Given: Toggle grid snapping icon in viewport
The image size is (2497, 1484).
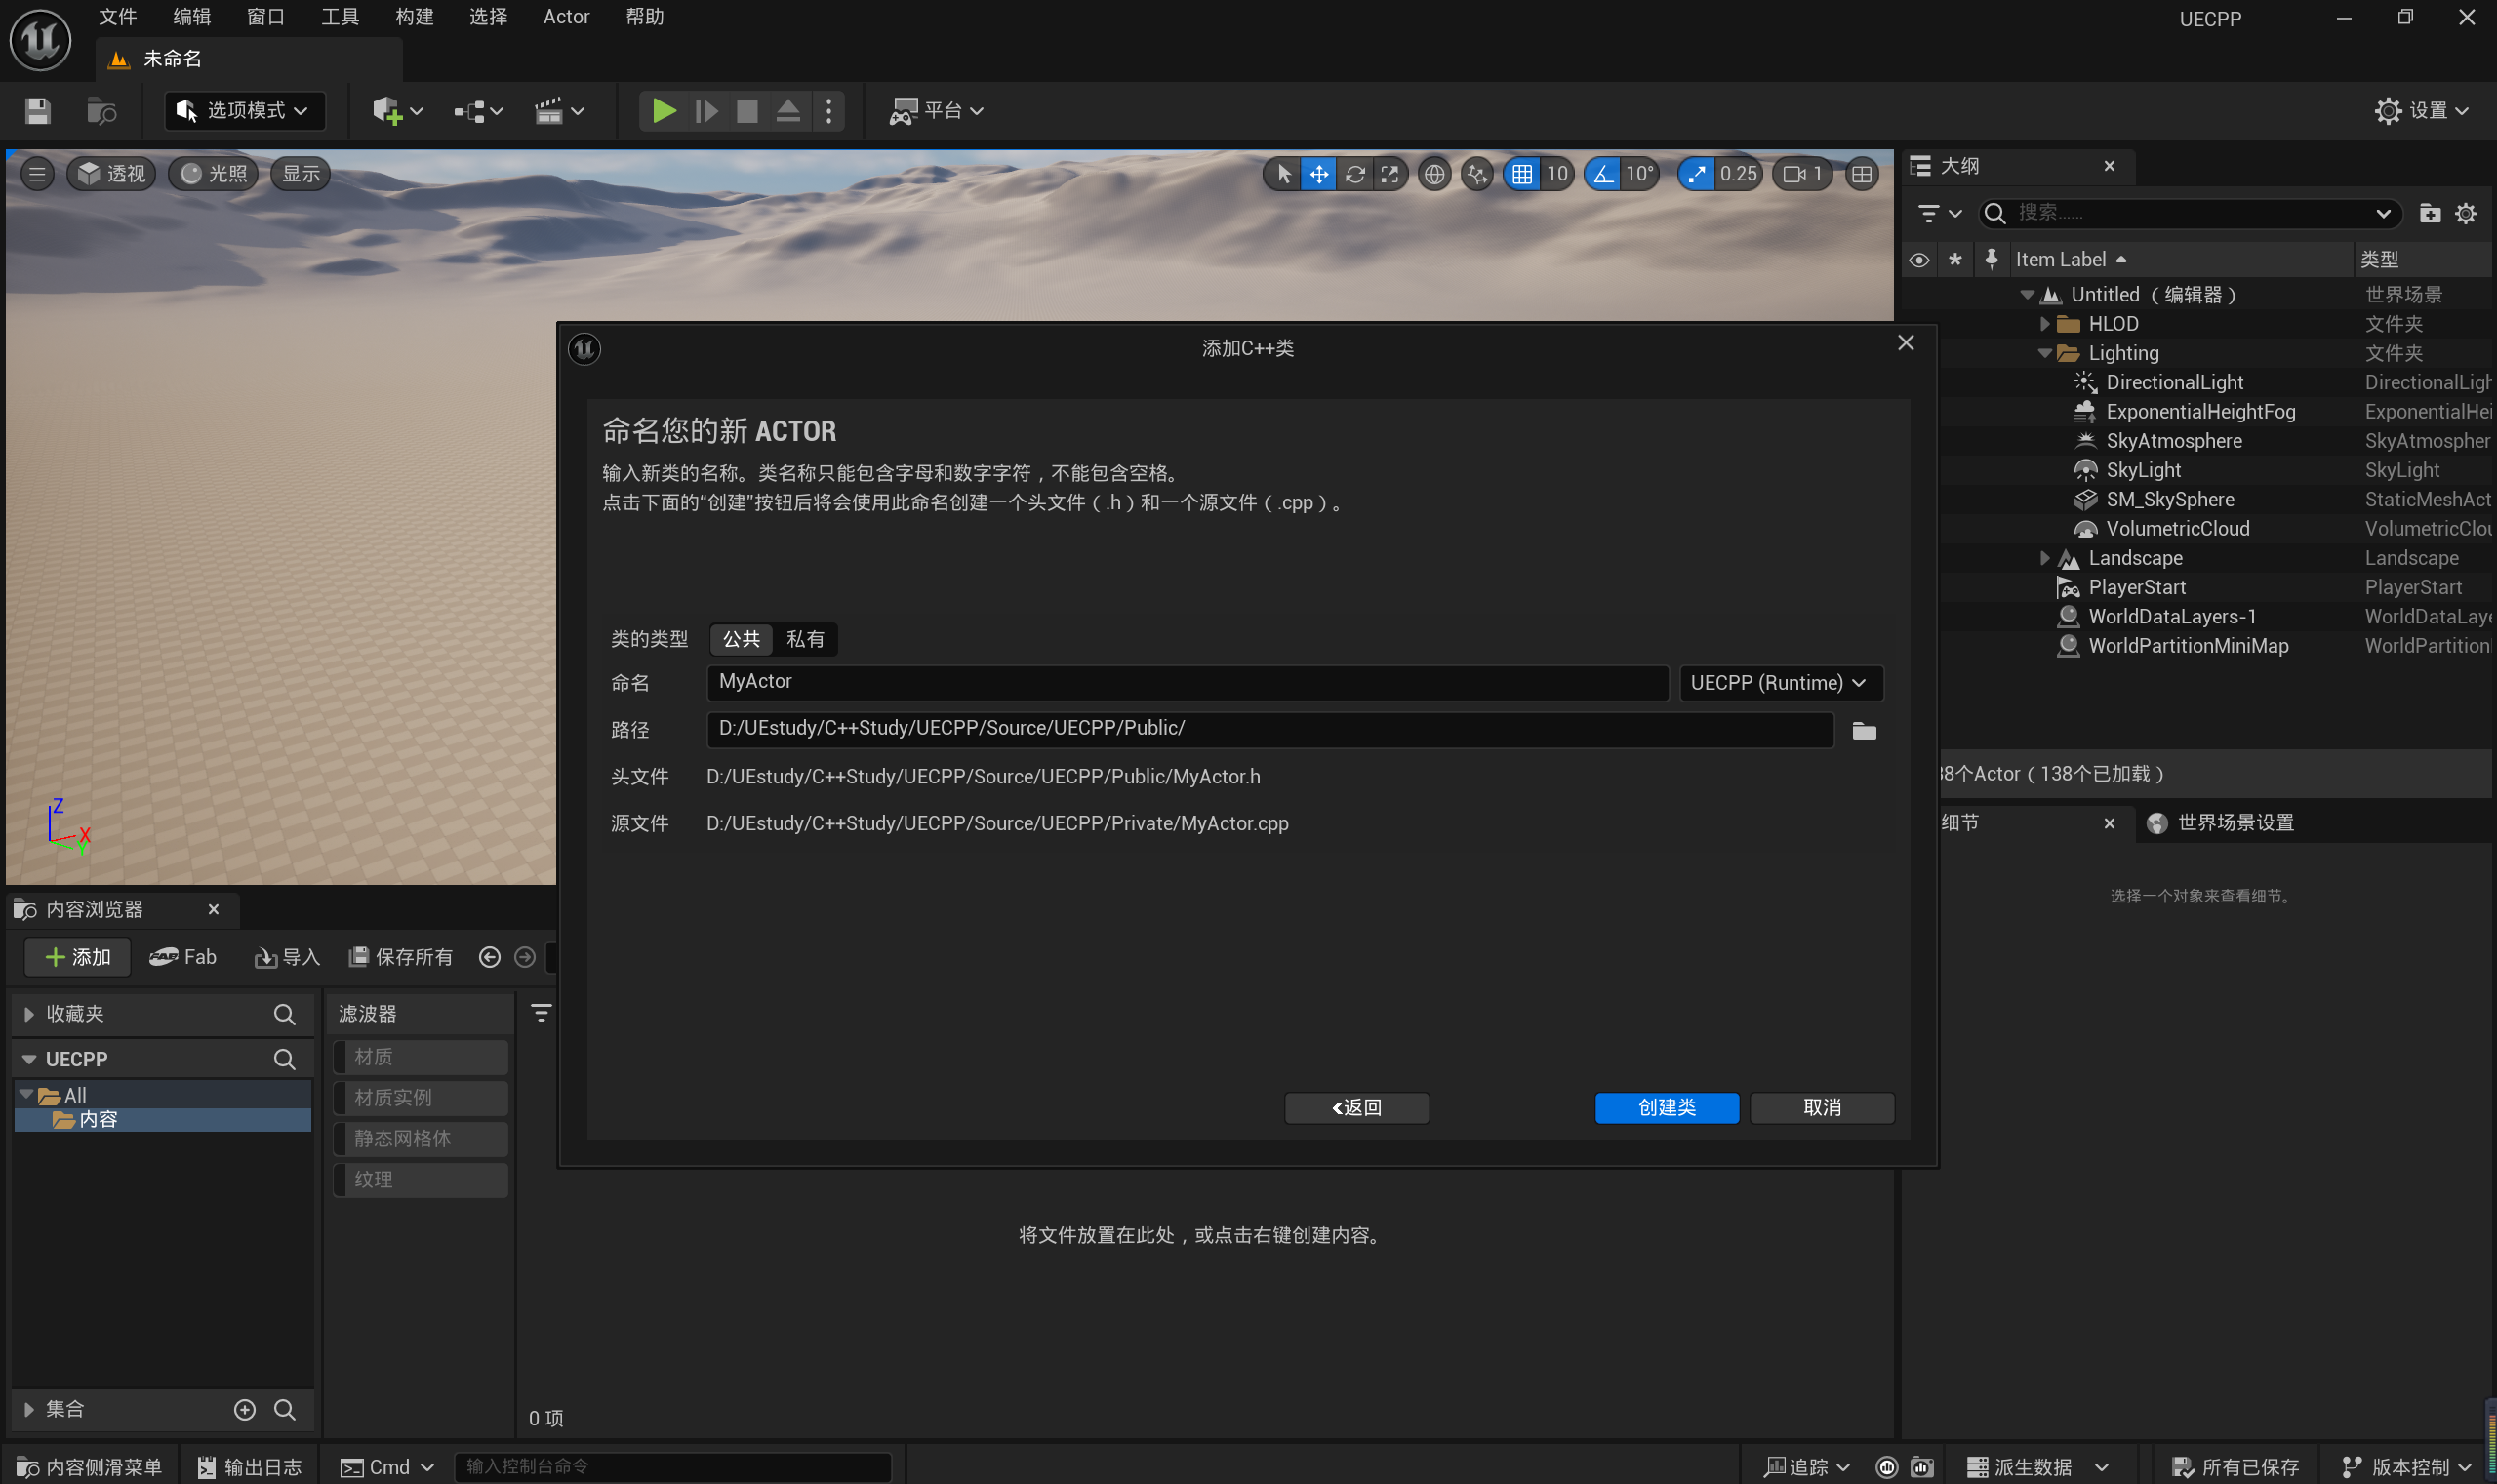Looking at the screenshot, I should [1521, 174].
